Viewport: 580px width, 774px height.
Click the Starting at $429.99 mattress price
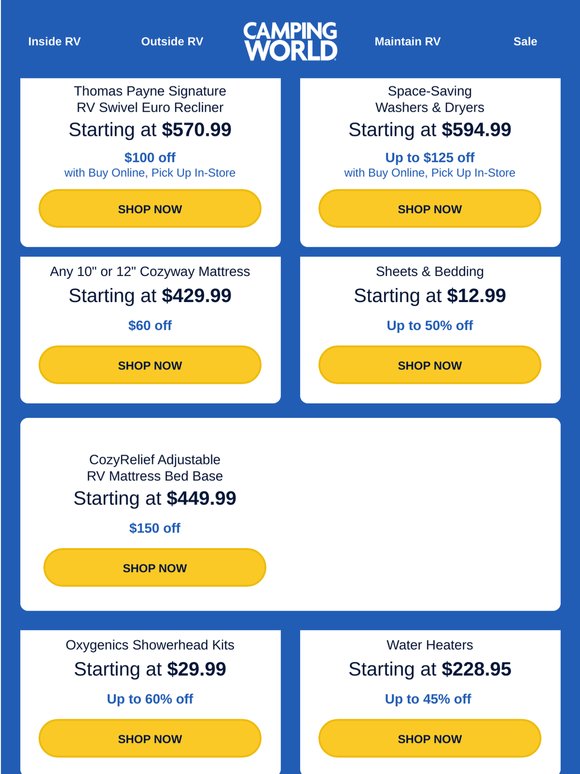(150, 296)
